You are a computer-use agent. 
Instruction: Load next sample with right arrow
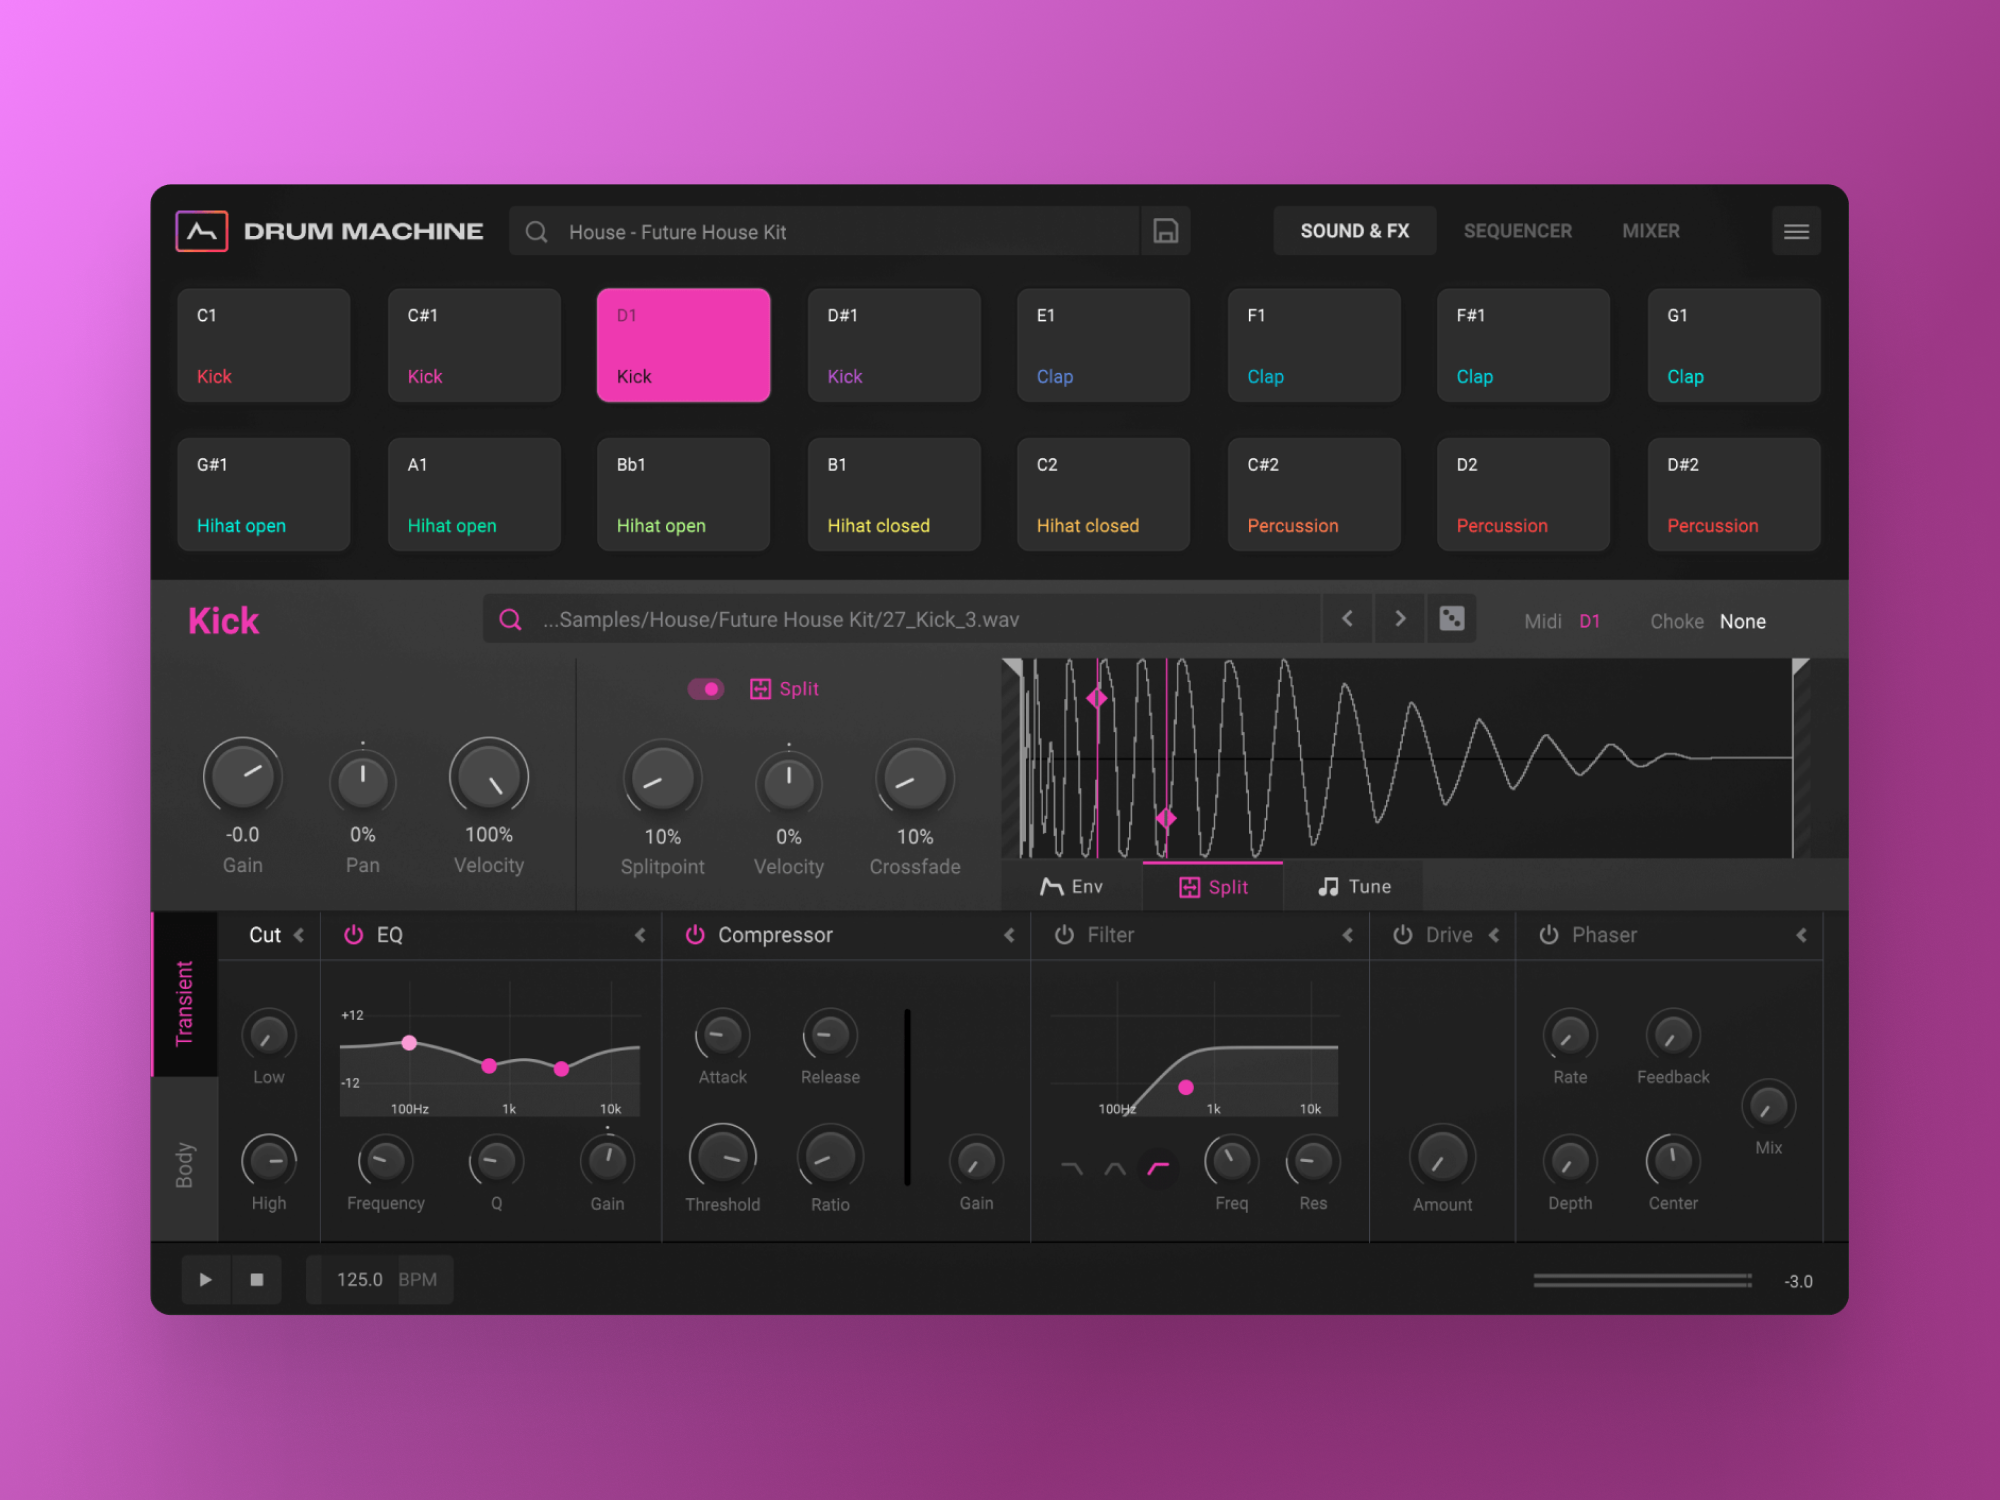click(1400, 619)
